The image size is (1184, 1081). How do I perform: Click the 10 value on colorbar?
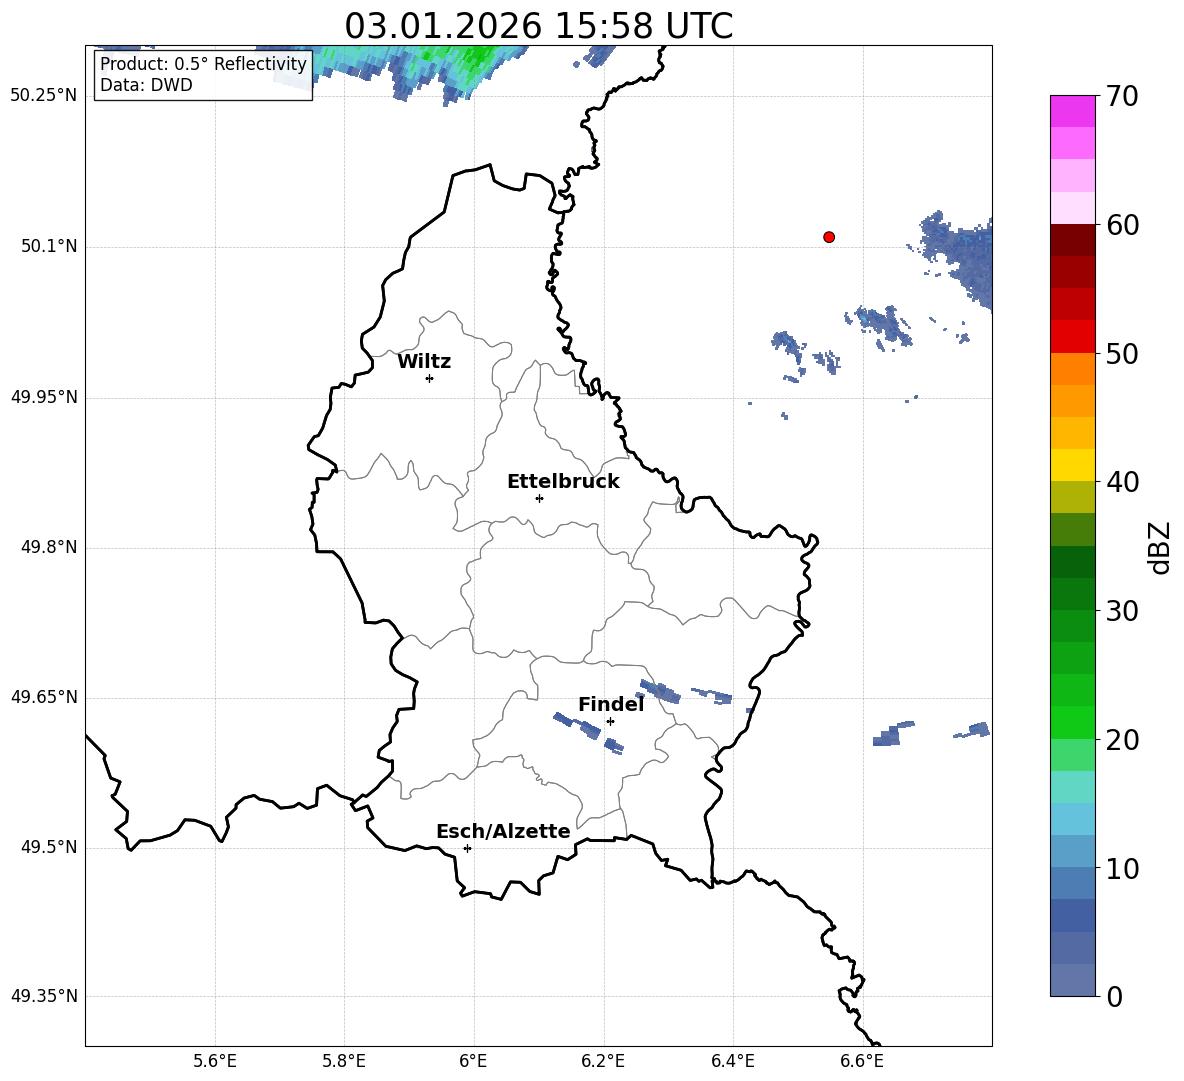click(x=1121, y=868)
